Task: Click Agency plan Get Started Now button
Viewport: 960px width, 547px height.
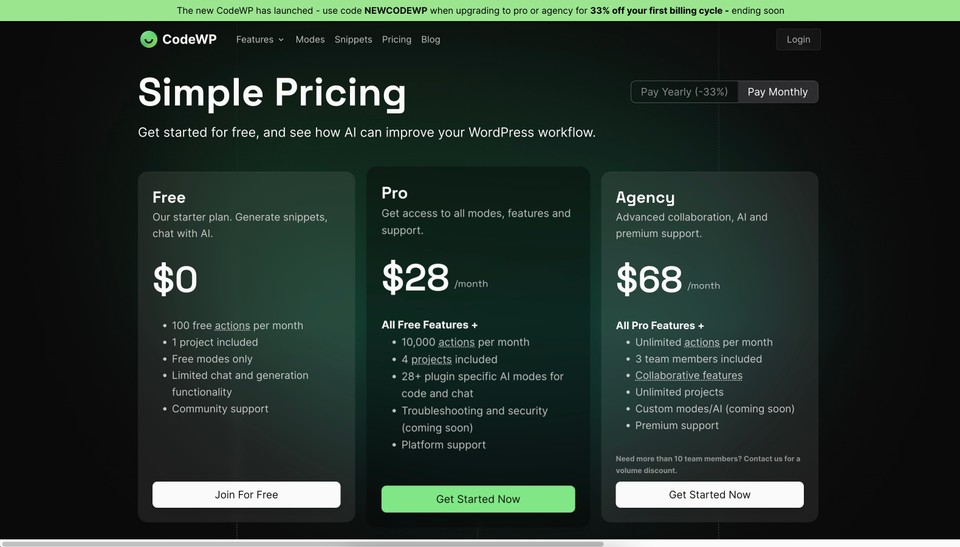Action: pyautogui.click(x=710, y=494)
